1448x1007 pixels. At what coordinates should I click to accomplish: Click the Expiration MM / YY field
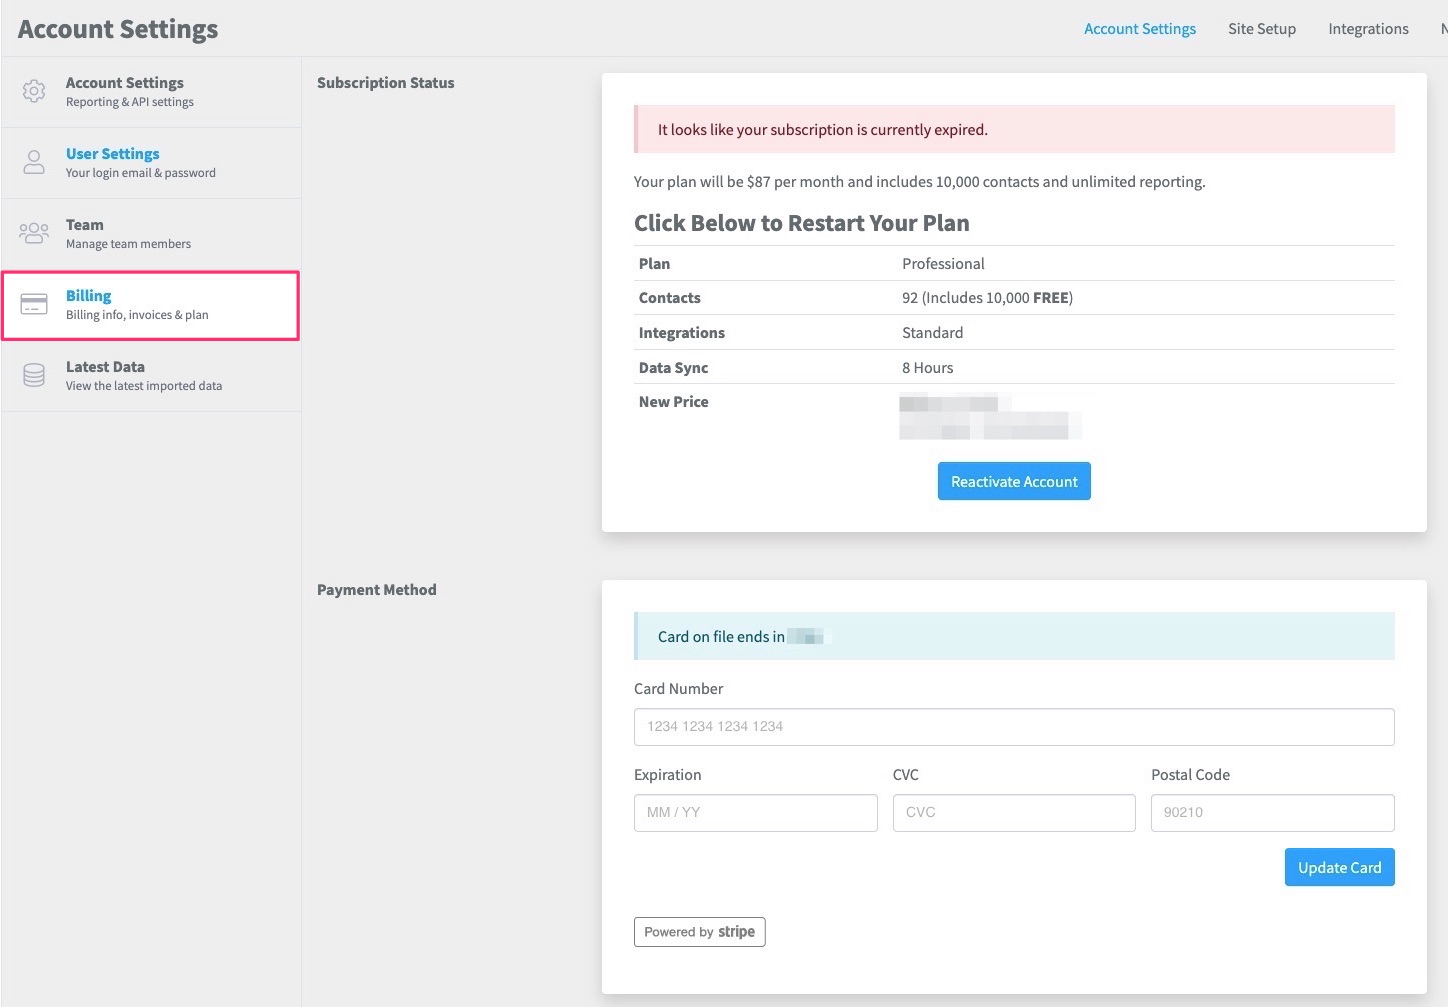(x=755, y=813)
